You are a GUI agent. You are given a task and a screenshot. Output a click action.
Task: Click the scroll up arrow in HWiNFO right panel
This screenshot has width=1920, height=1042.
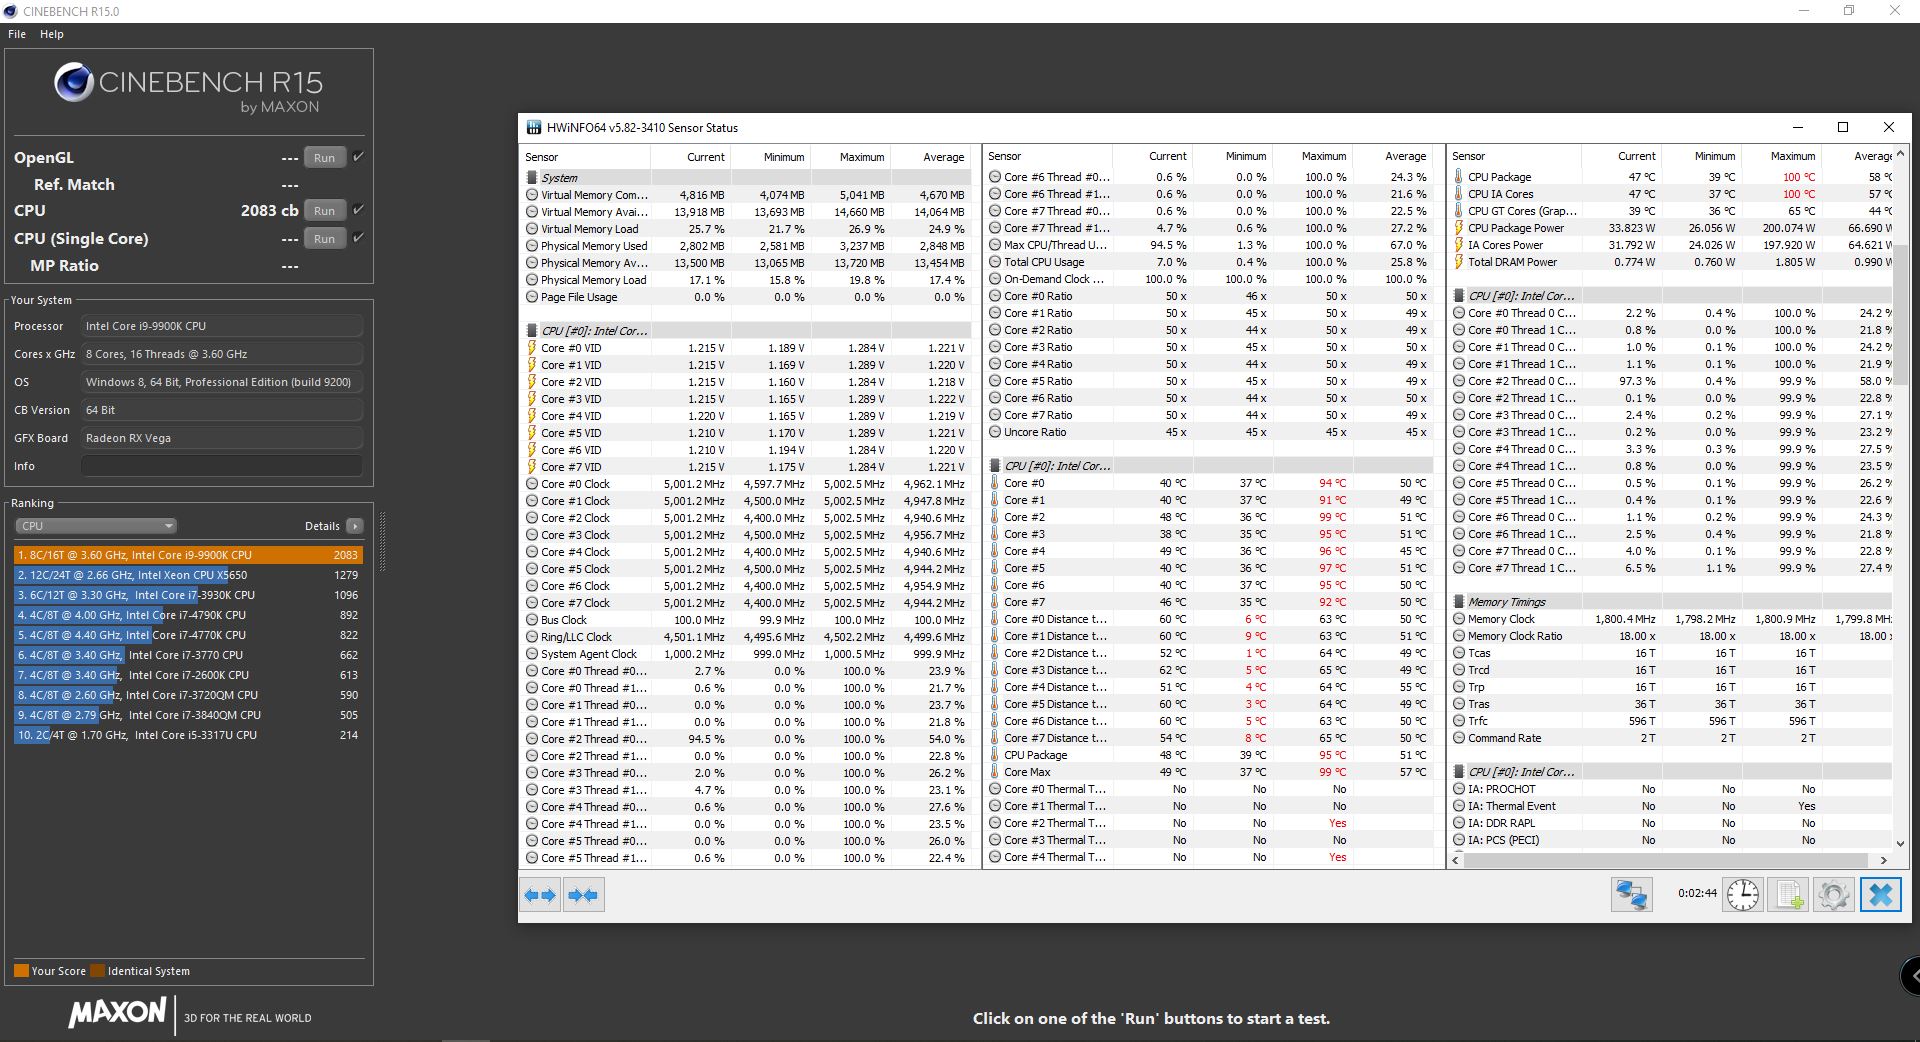tap(1900, 154)
